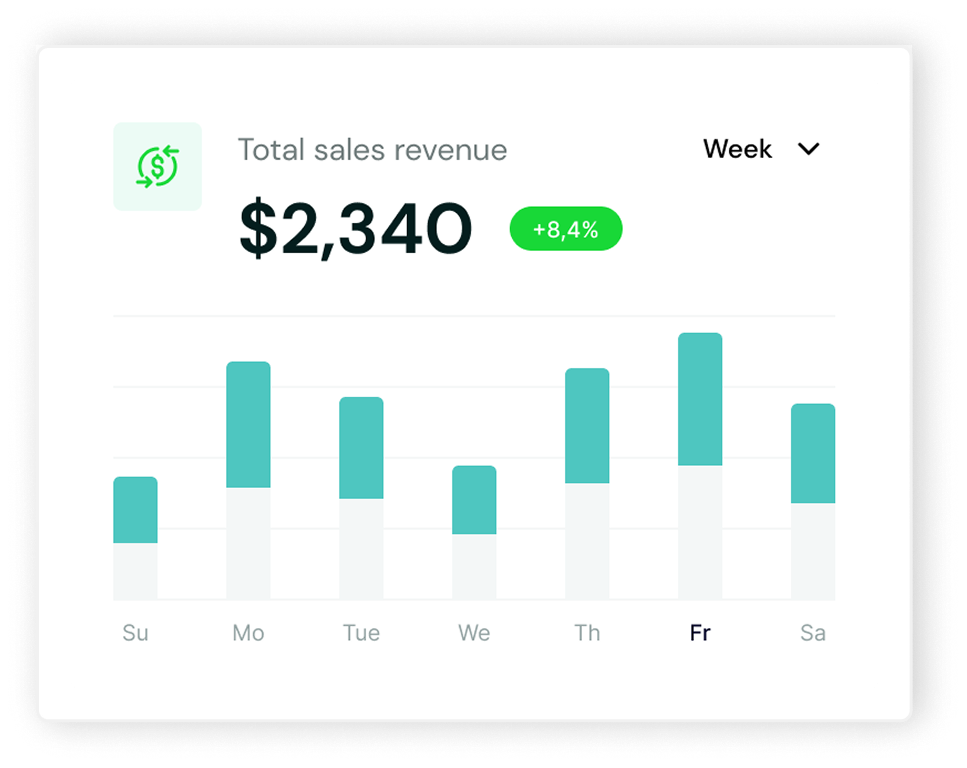Screen dimensions: 967x768
Task: Click the Total sales revenue title
Action: (372, 150)
